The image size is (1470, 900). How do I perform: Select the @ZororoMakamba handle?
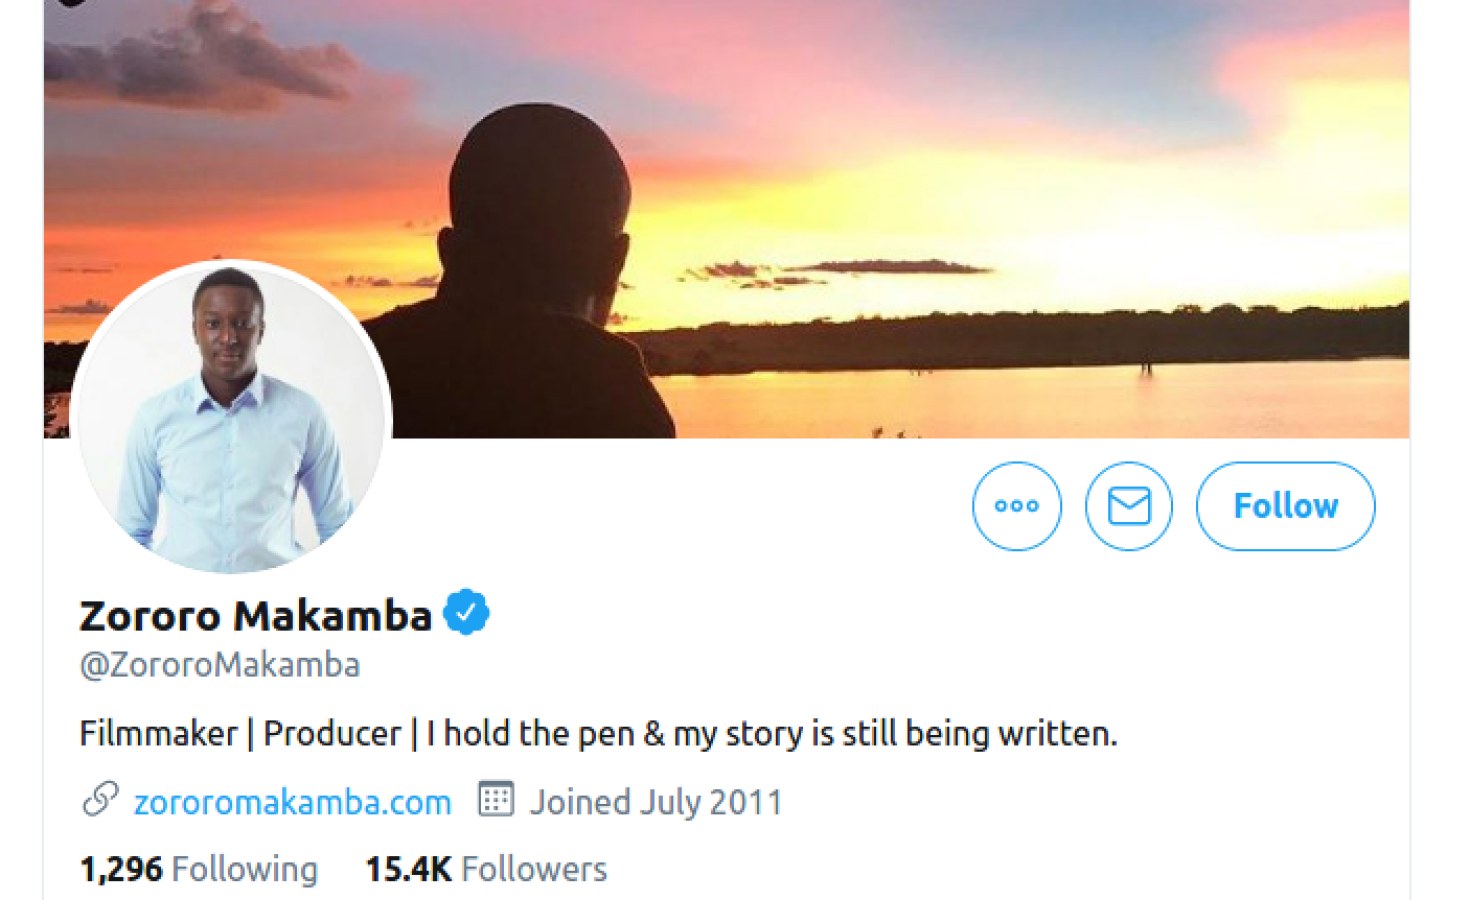[220, 665]
